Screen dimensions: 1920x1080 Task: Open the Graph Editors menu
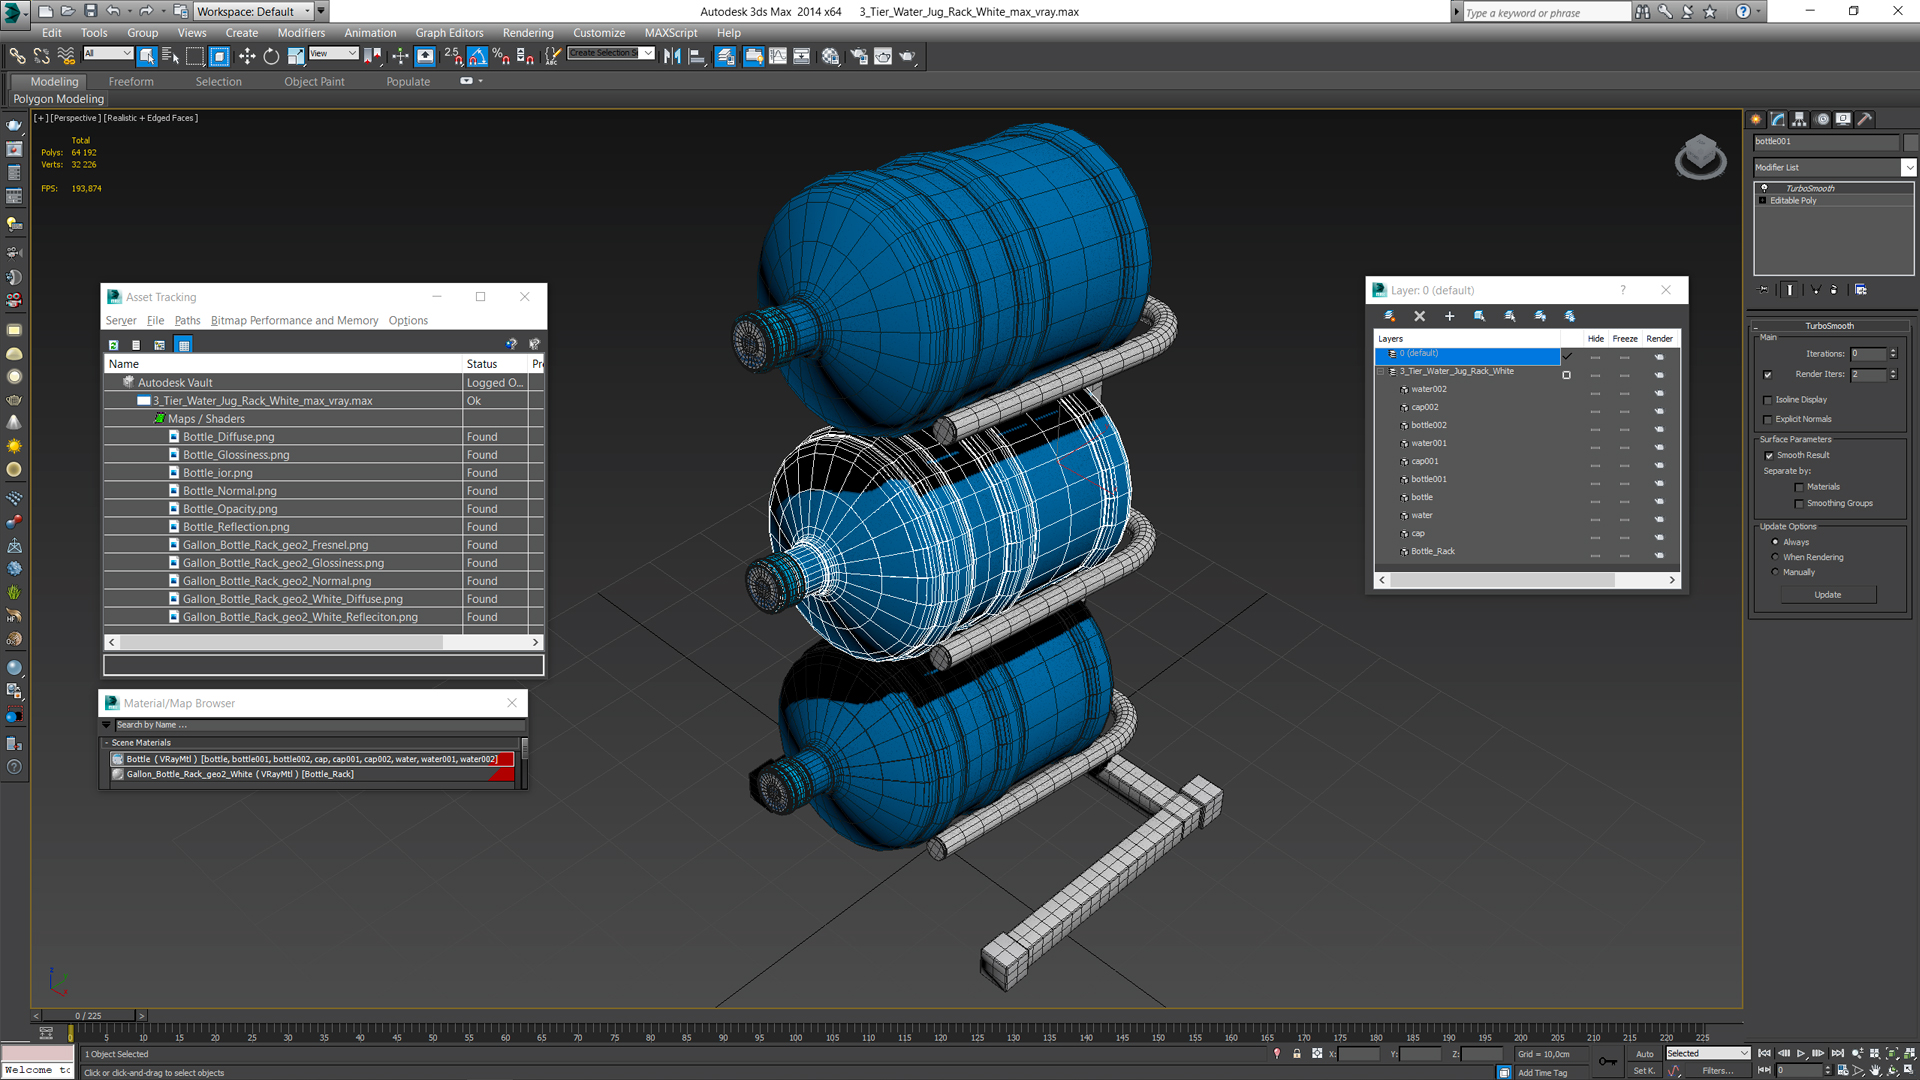449,33
